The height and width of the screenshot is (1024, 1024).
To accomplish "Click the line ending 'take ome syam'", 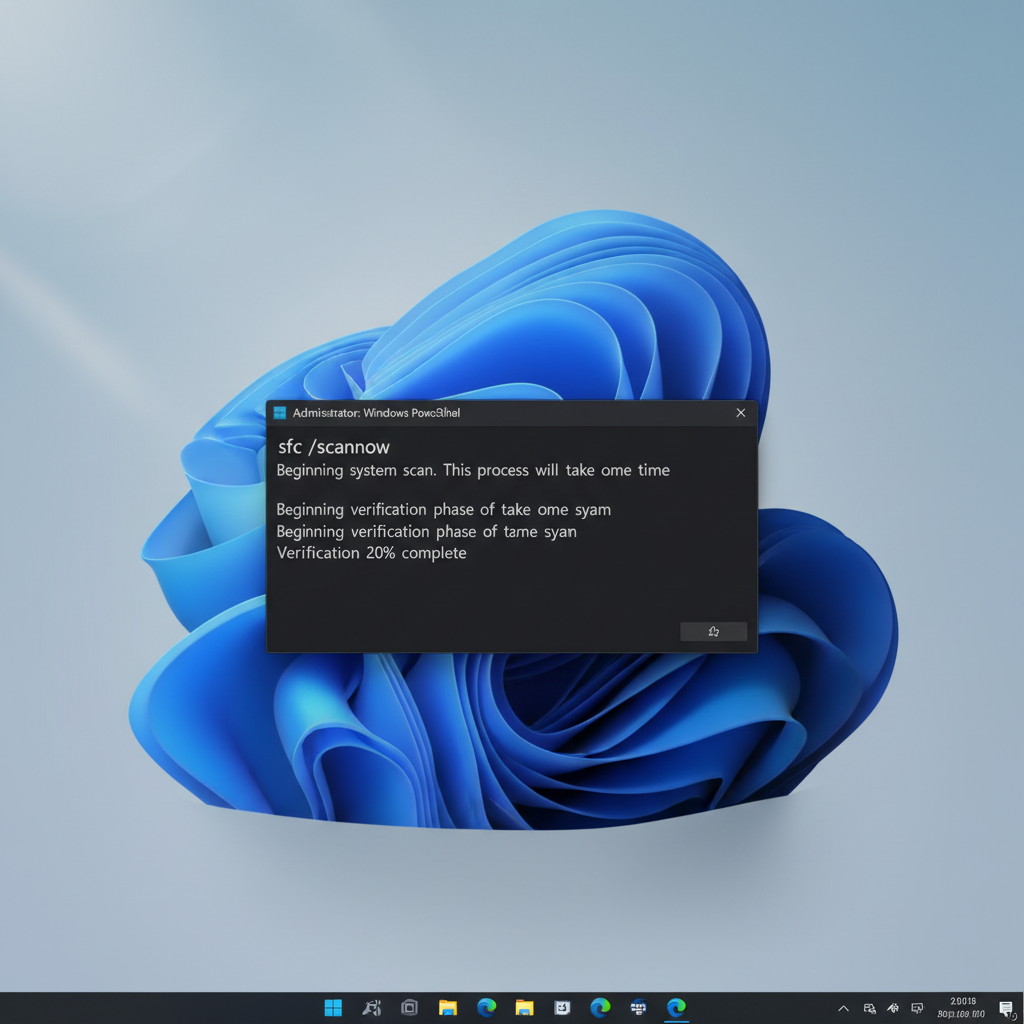I will [x=443, y=509].
